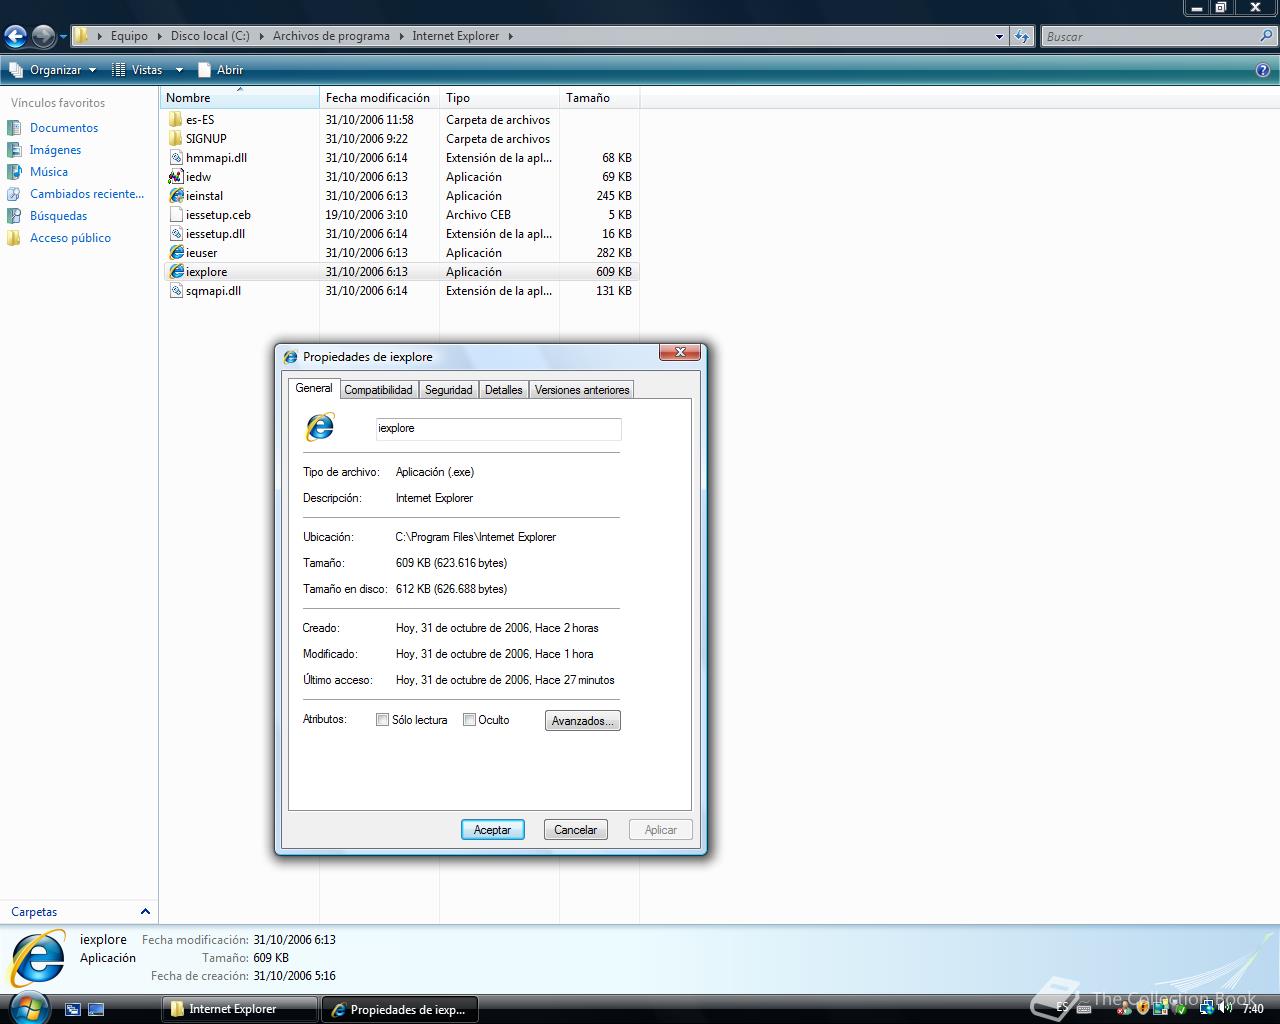Open Búsquedas favorite link
1280x1024 pixels.
[x=58, y=216]
